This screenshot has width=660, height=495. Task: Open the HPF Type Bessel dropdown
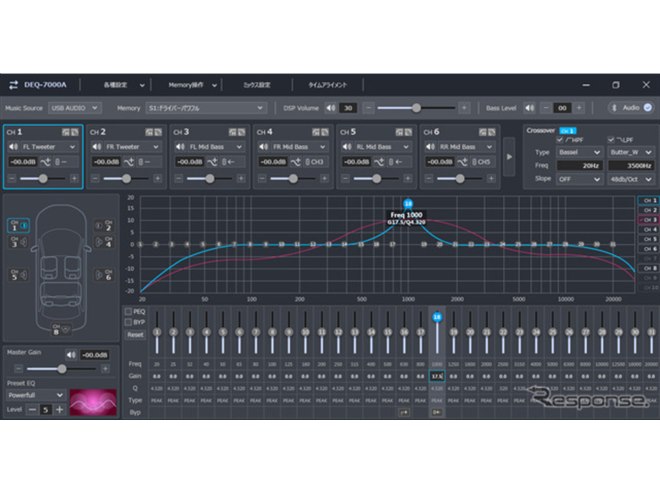(x=580, y=152)
